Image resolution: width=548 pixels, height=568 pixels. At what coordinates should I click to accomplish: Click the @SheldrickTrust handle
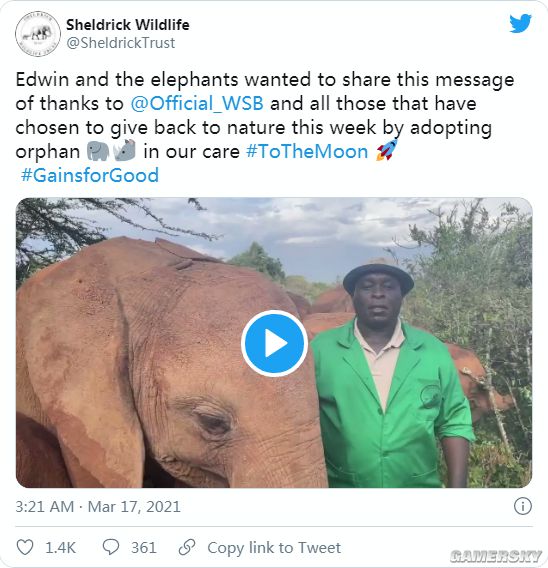click(x=121, y=43)
